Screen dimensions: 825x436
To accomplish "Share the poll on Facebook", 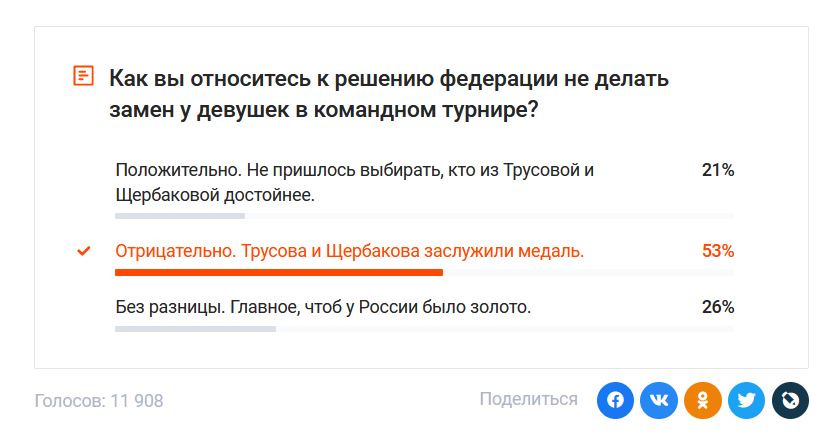I will tap(616, 401).
